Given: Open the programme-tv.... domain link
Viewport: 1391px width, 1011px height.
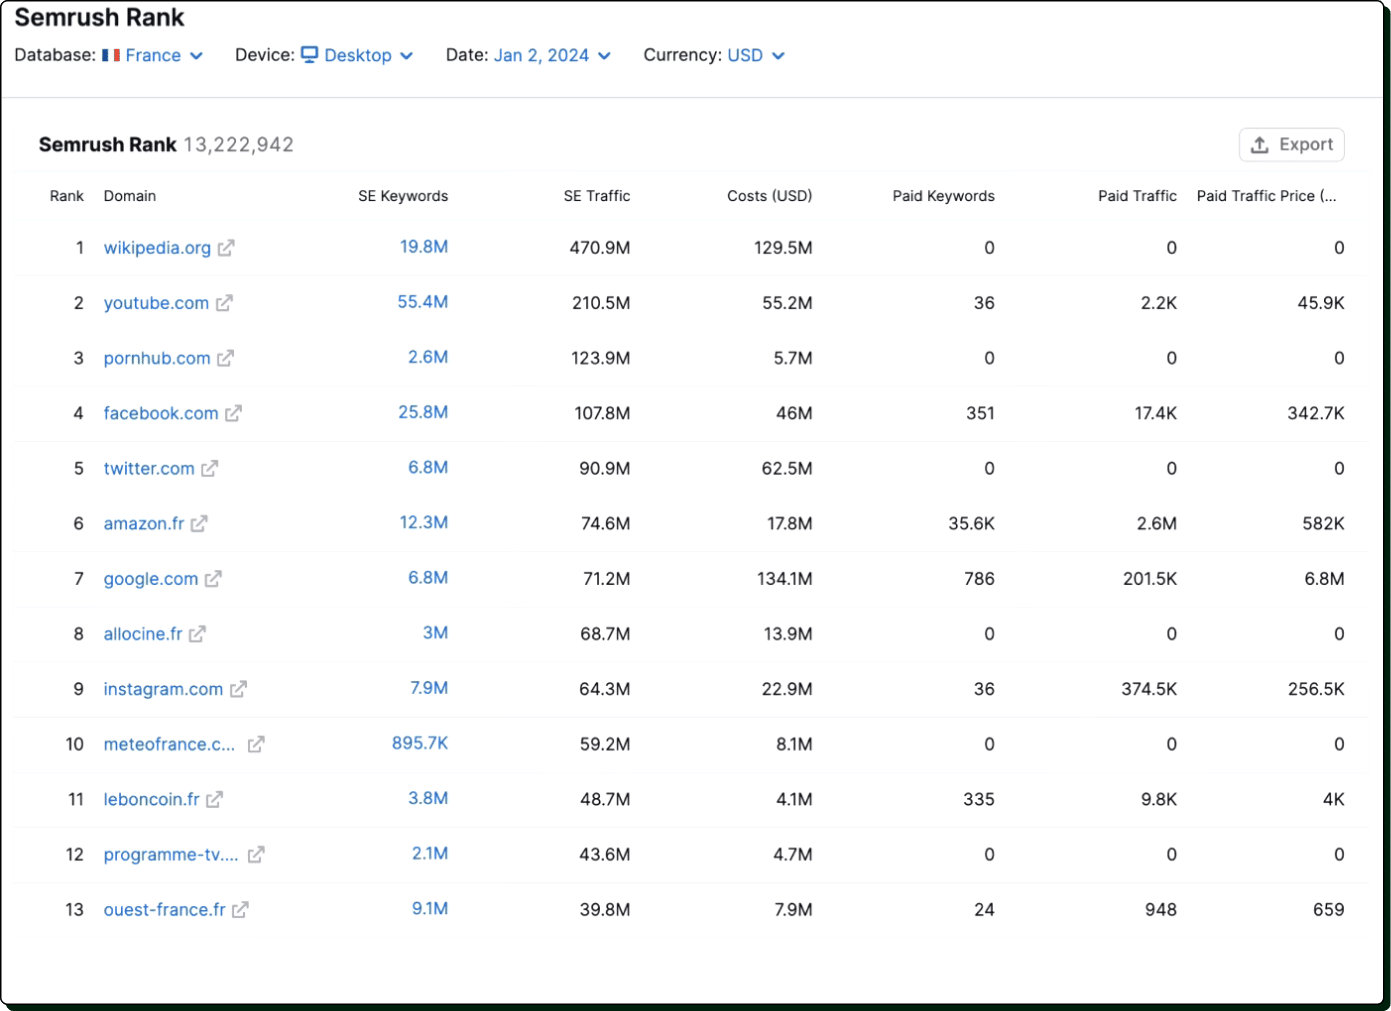Looking at the screenshot, I should 171,854.
